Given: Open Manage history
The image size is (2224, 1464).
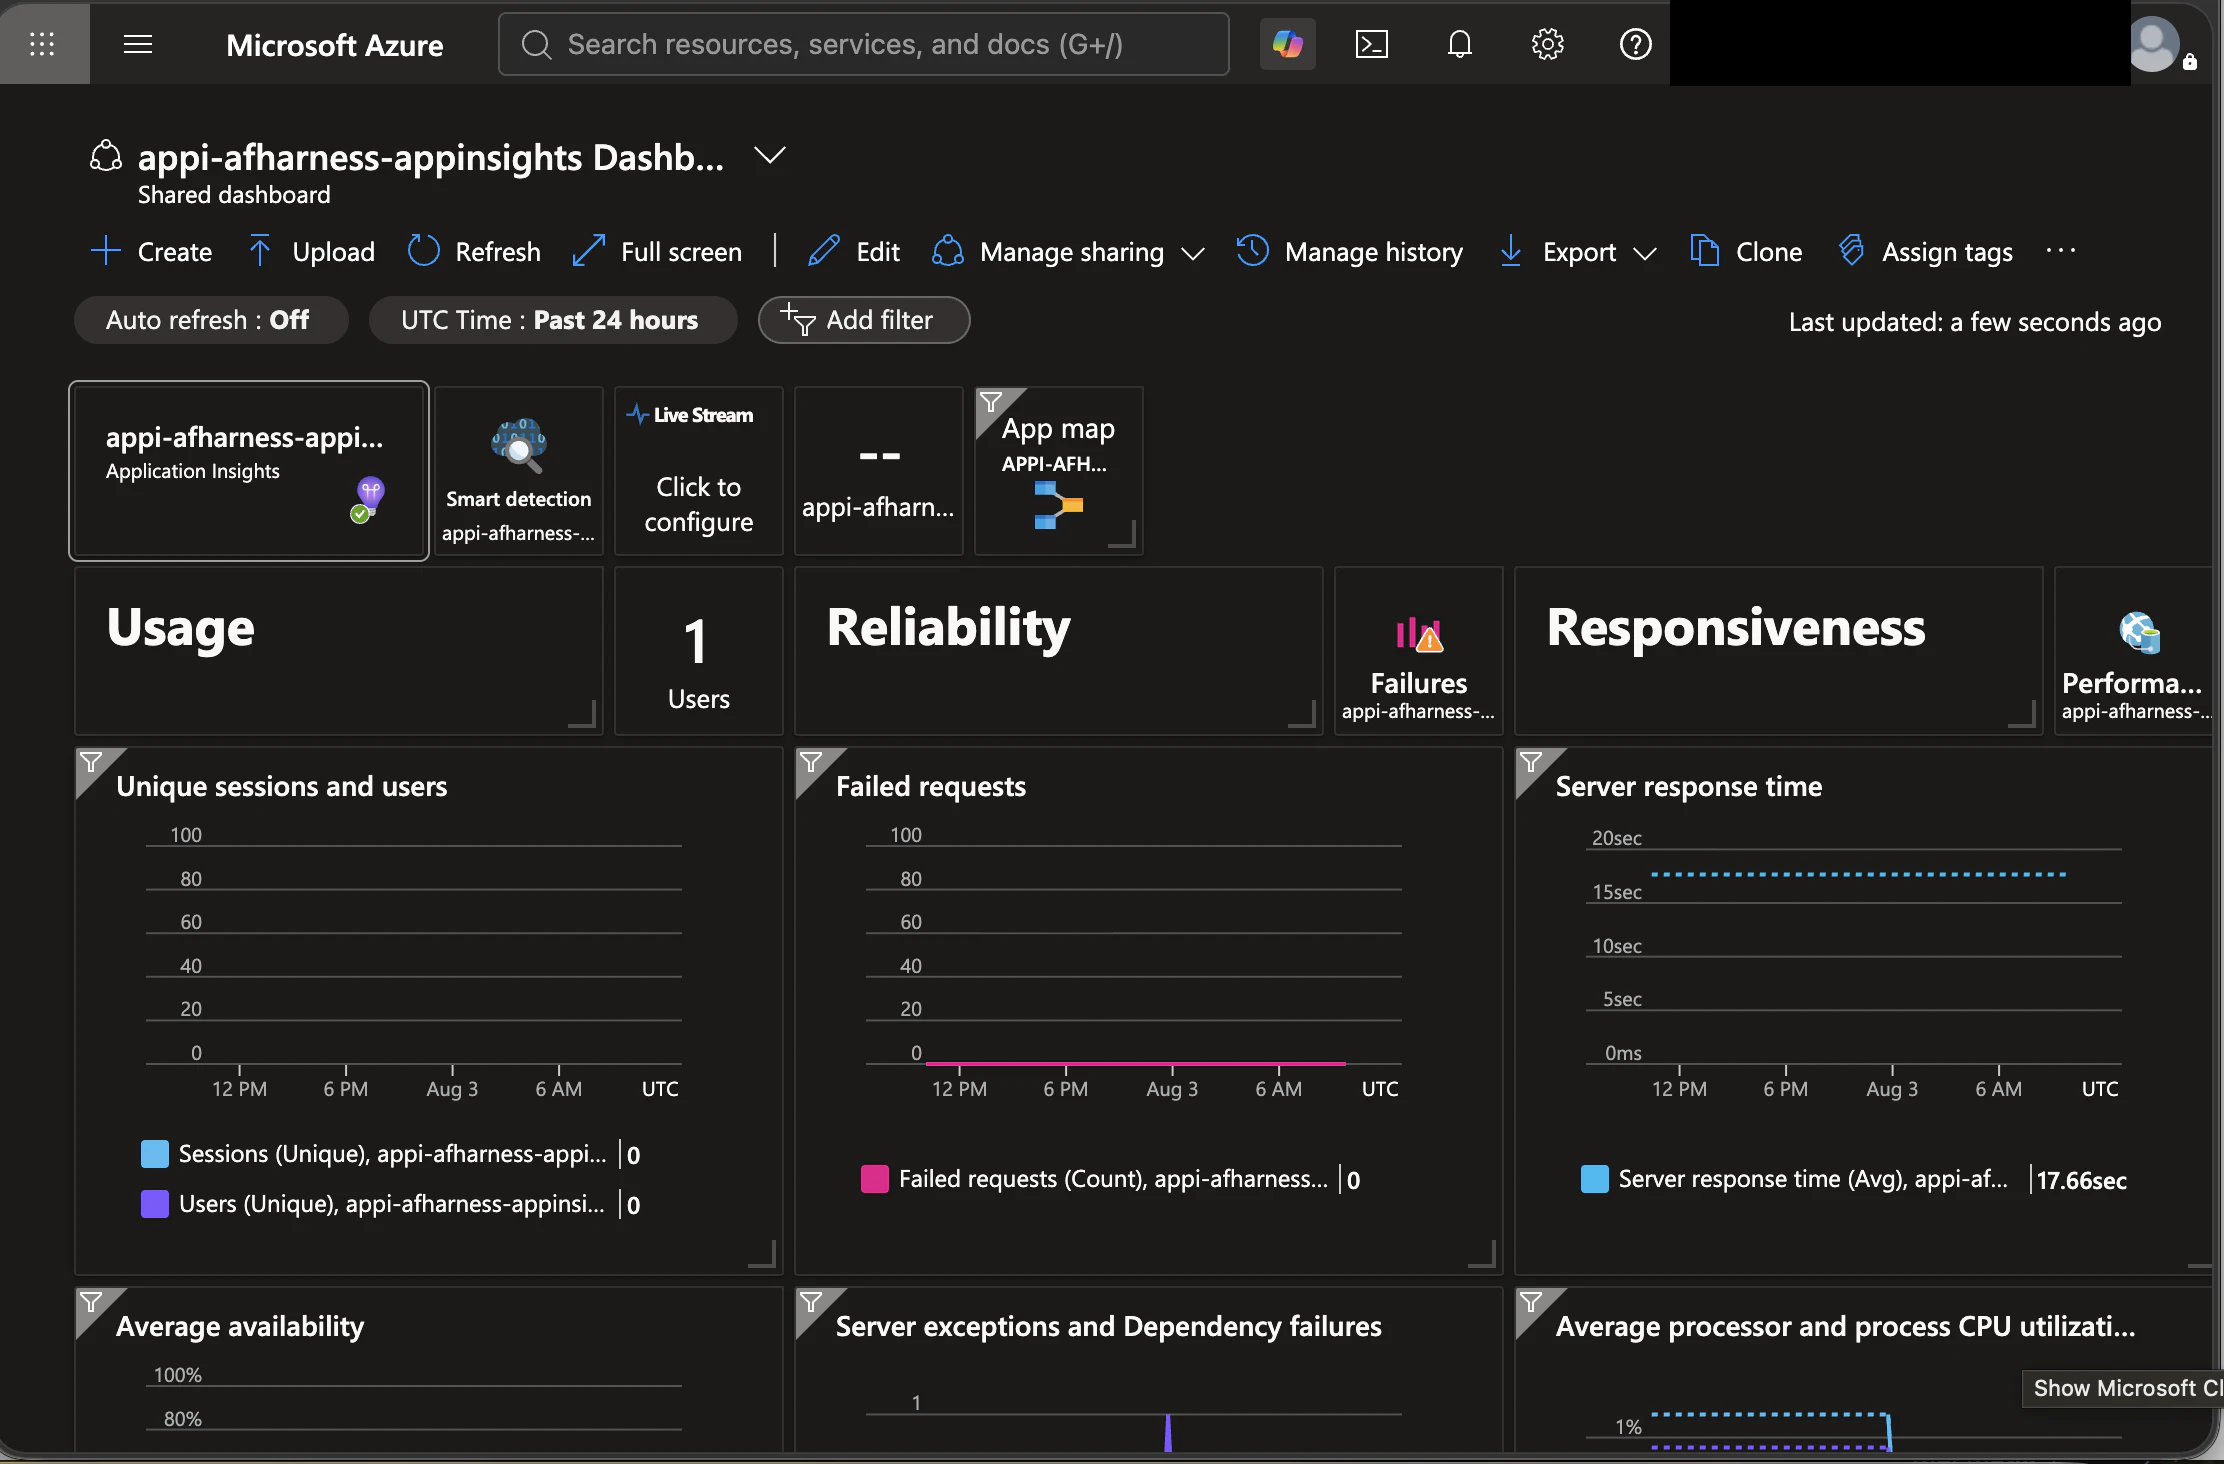Looking at the screenshot, I should pos(1350,252).
